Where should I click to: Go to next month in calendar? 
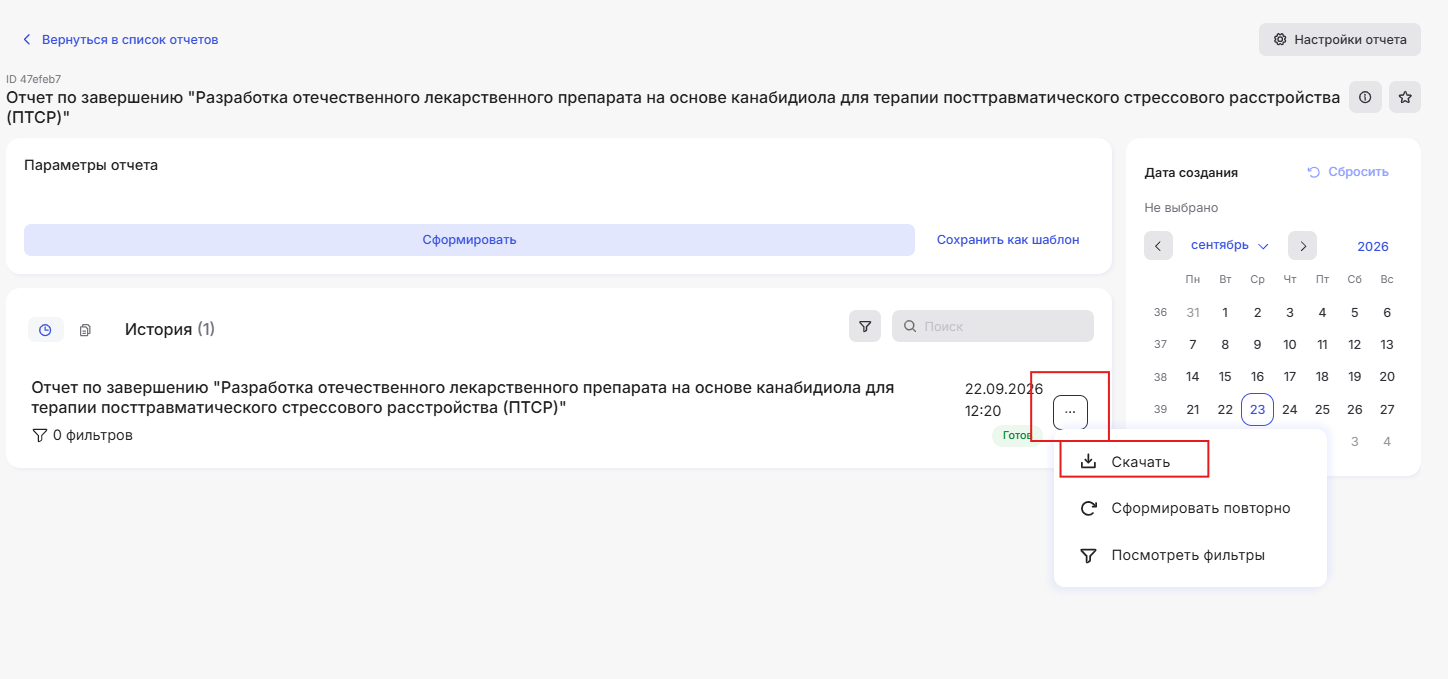pyautogui.click(x=1302, y=246)
